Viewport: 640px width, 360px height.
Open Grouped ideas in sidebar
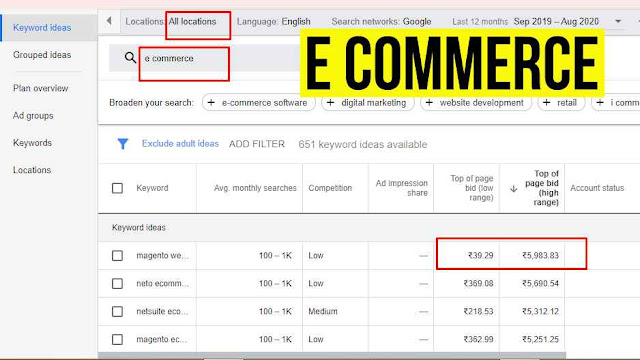click(42, 55)
